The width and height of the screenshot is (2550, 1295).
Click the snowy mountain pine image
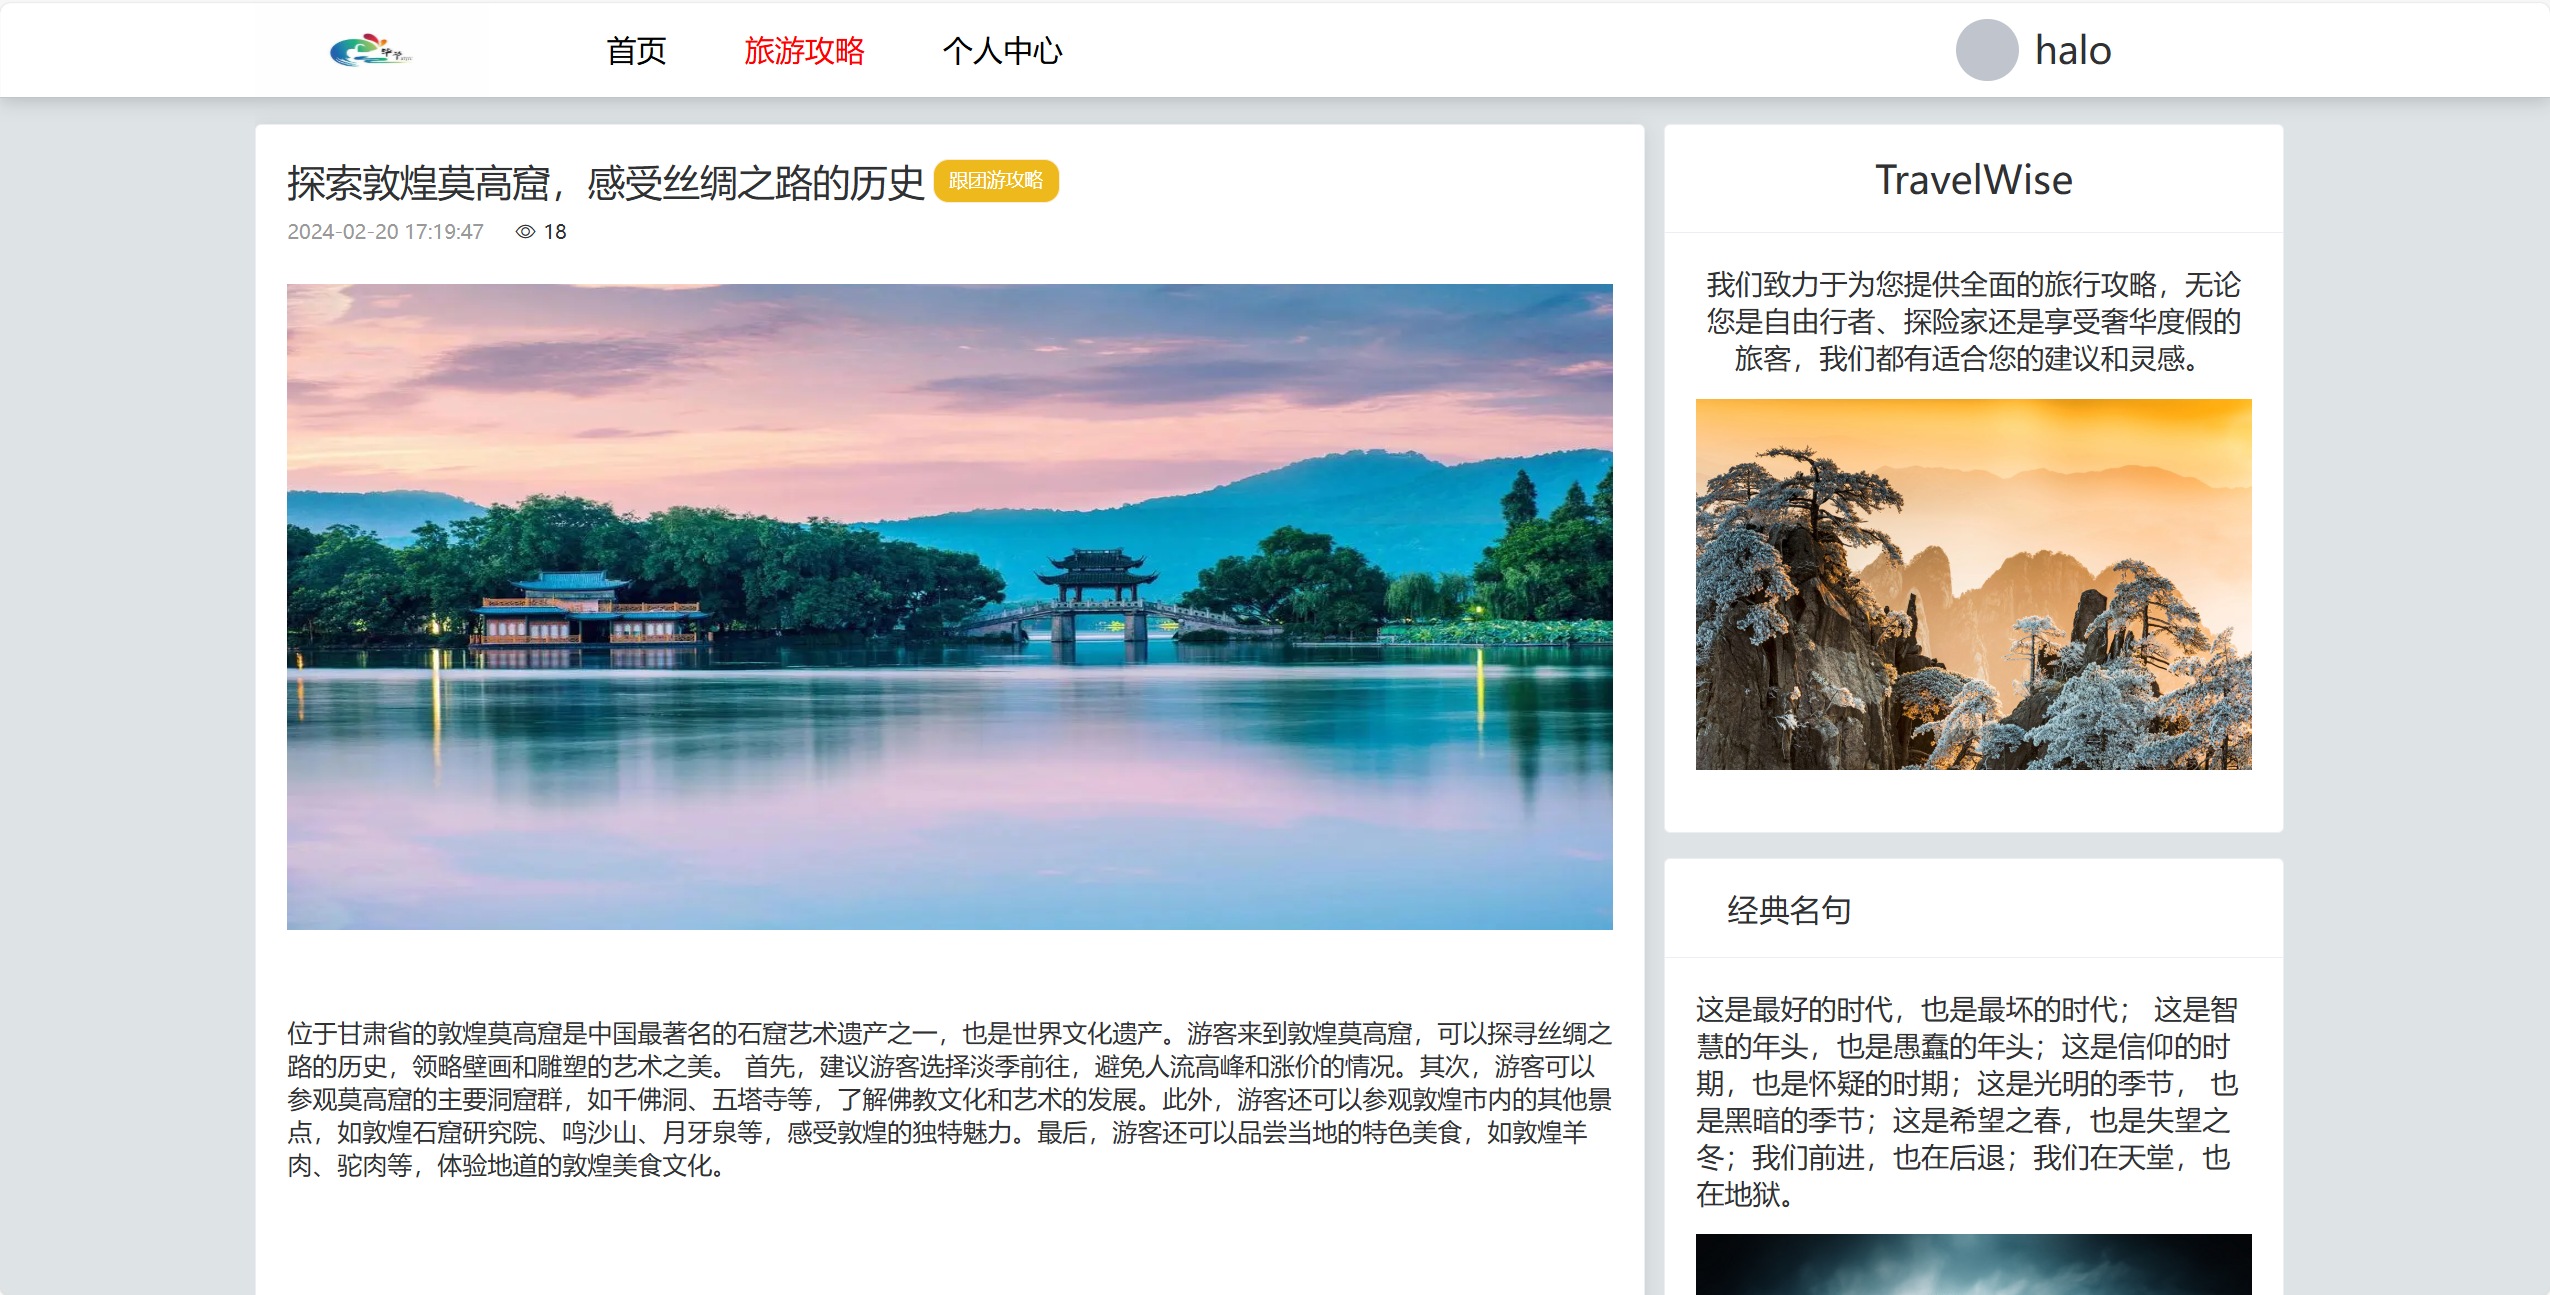(x=1973, y=584)
